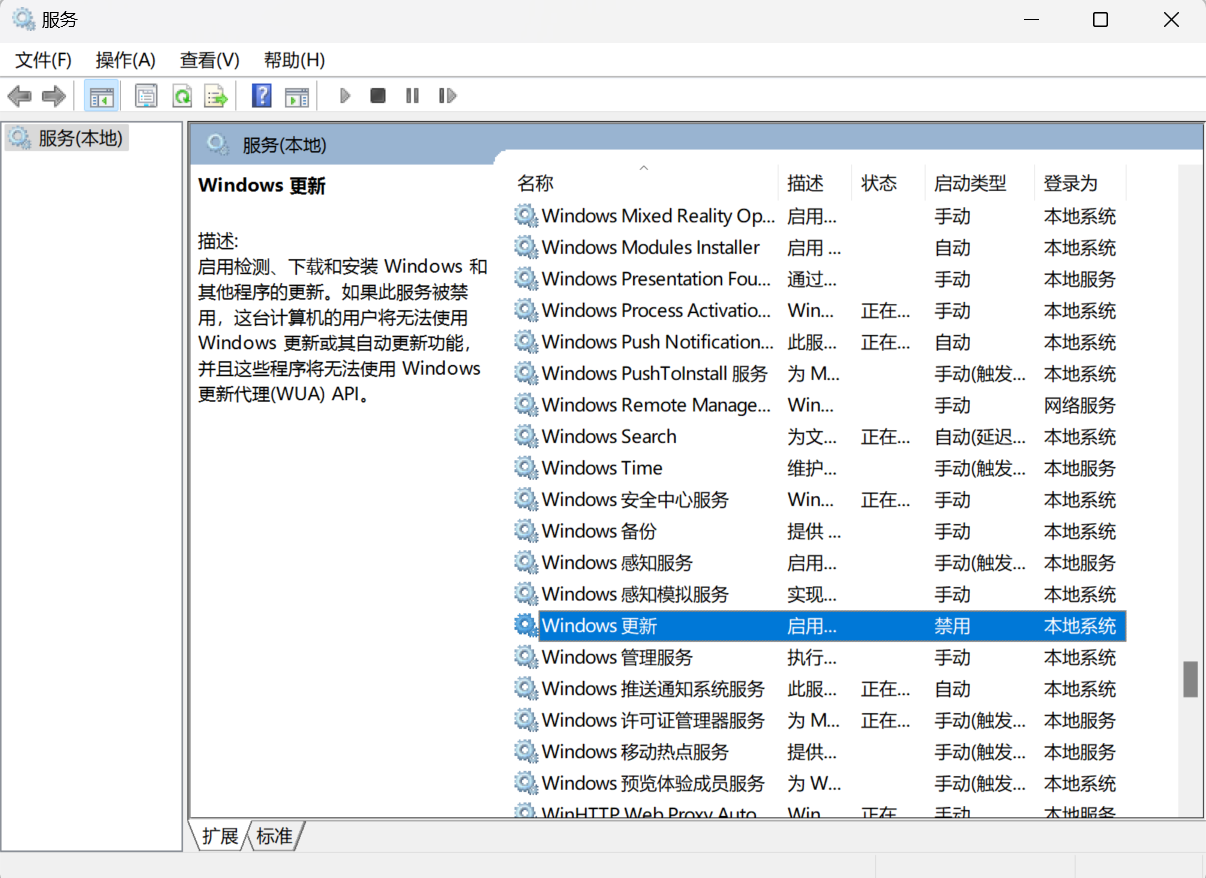The image size is (1206, 878).
Task: Click name text Windows Search
Action: click(609, 436)
